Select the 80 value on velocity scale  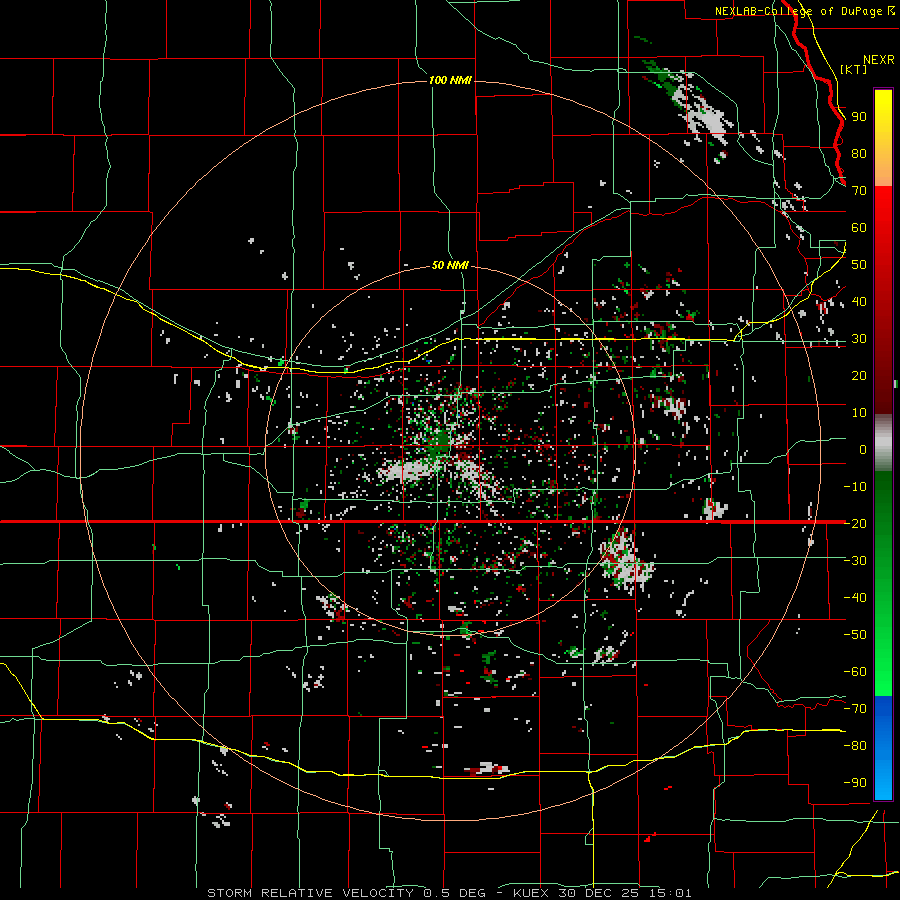859,154
